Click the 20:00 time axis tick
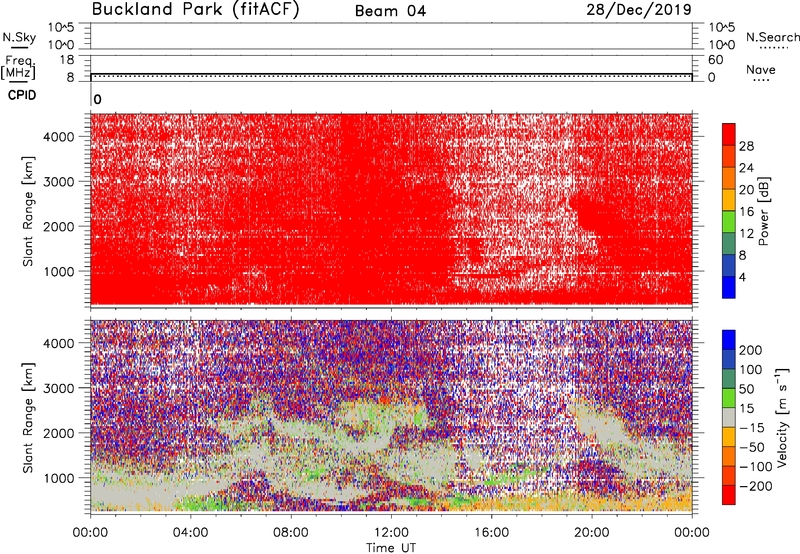Image resolution: width=800 pixels, height=554 pixels. (x=592, y=533)
